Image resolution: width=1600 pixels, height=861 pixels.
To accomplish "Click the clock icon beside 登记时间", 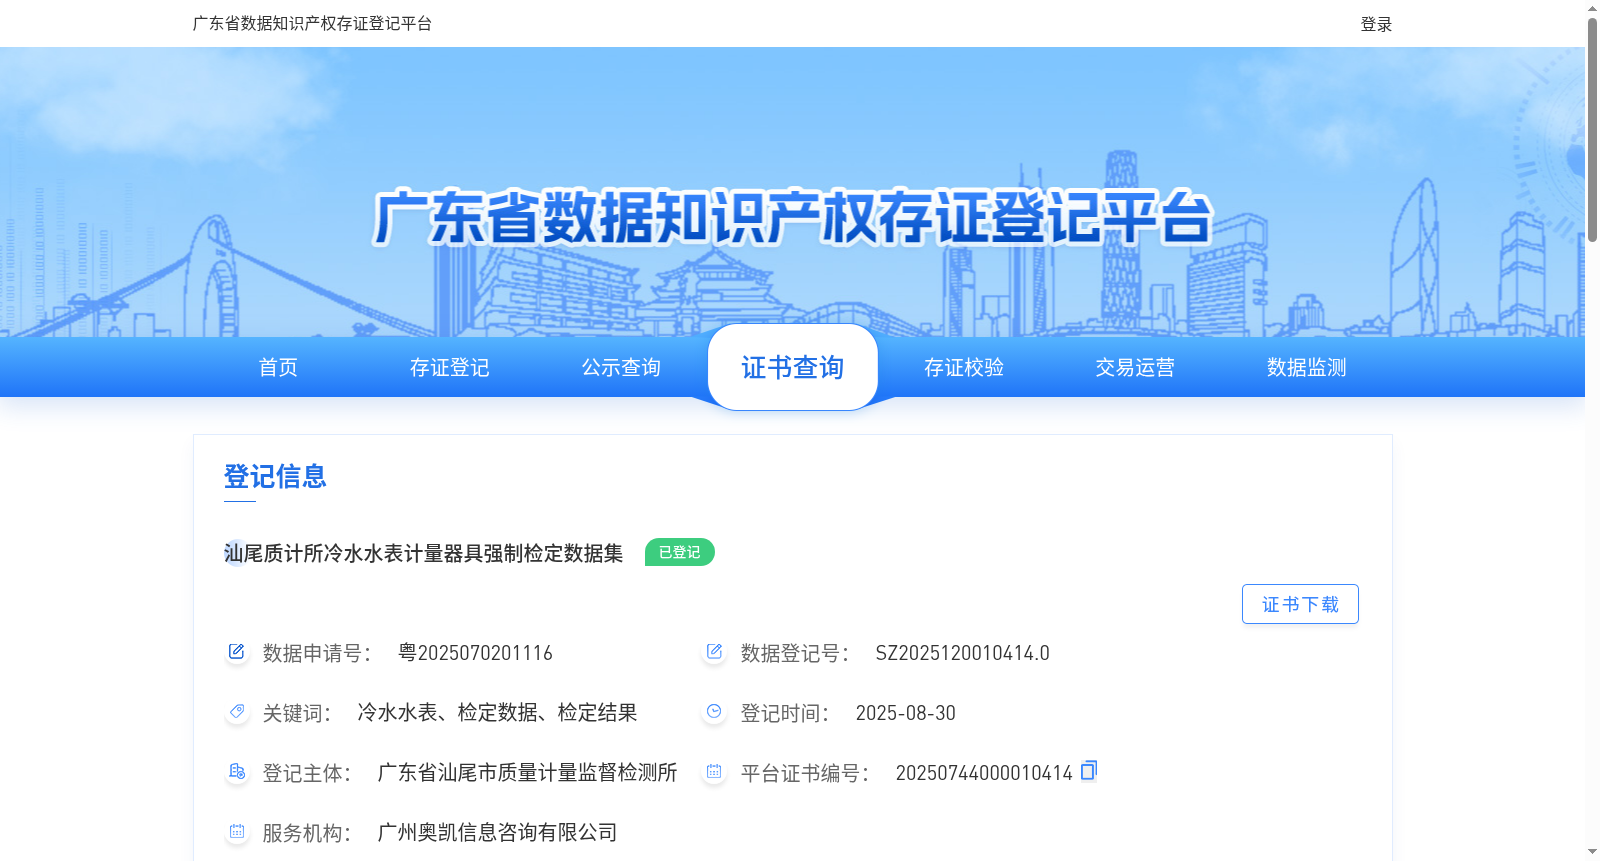I will tap(714, 712).
